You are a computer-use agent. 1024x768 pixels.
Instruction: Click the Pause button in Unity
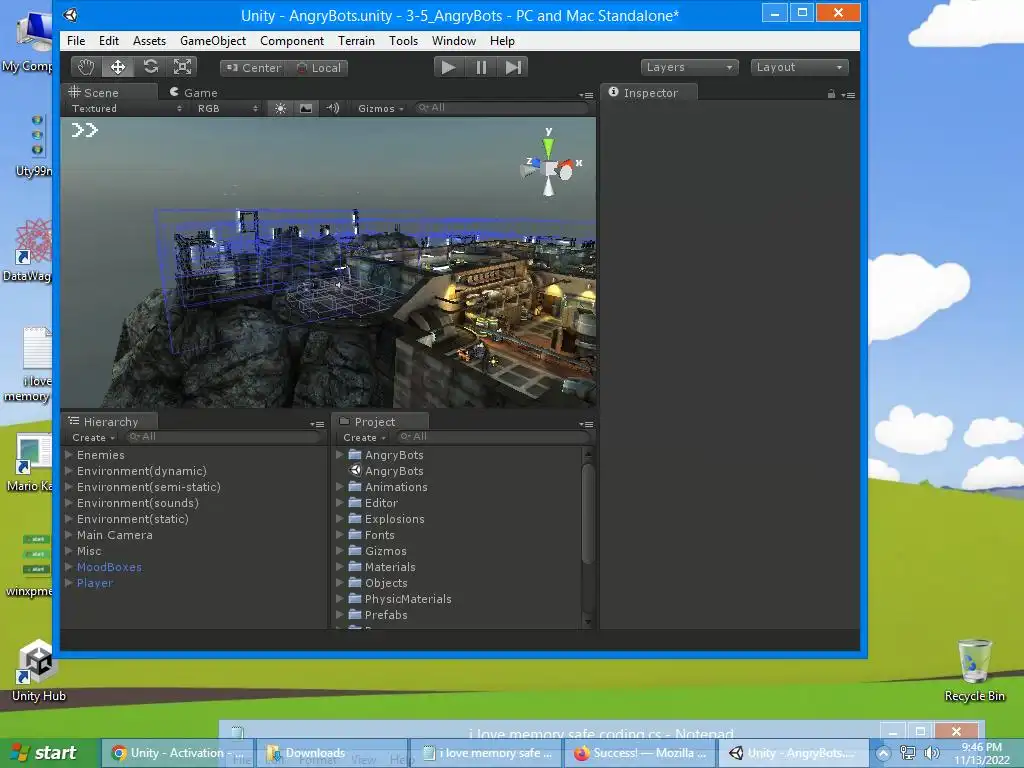coord(481,67)
